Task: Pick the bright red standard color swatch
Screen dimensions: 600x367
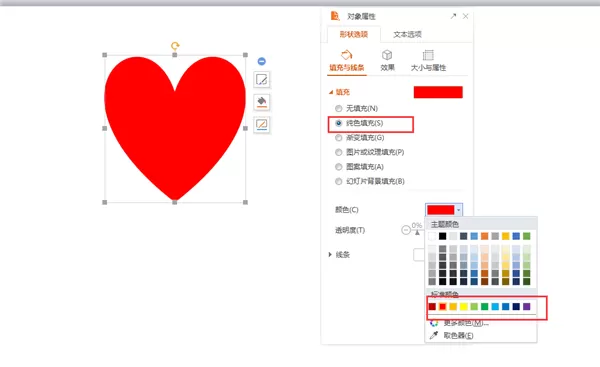Action: (x=443, y=307)
